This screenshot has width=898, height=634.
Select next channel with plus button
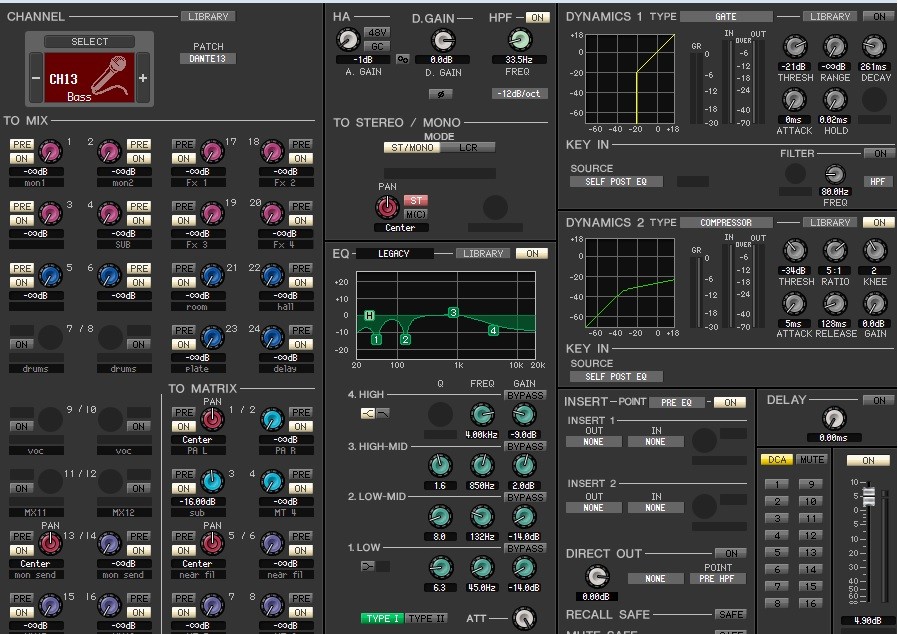click(x=143, y=78)
